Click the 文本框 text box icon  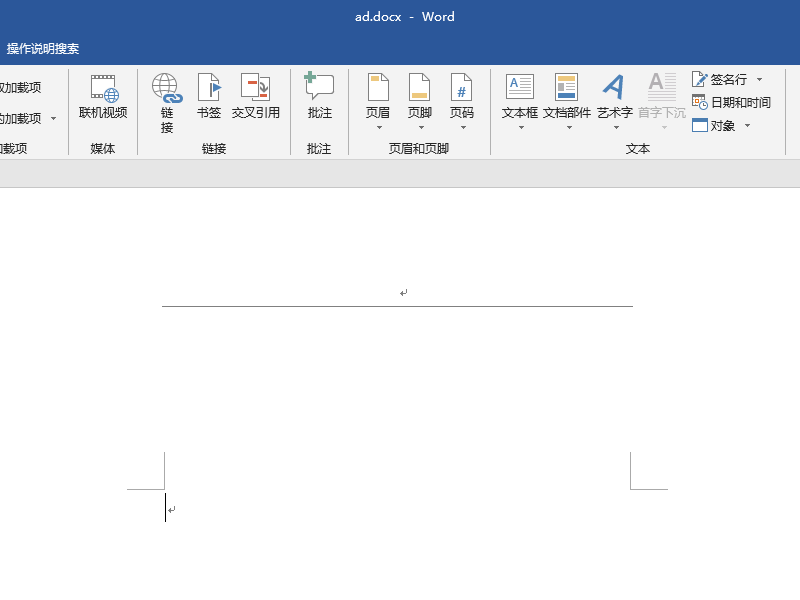[x=520, y=87]
